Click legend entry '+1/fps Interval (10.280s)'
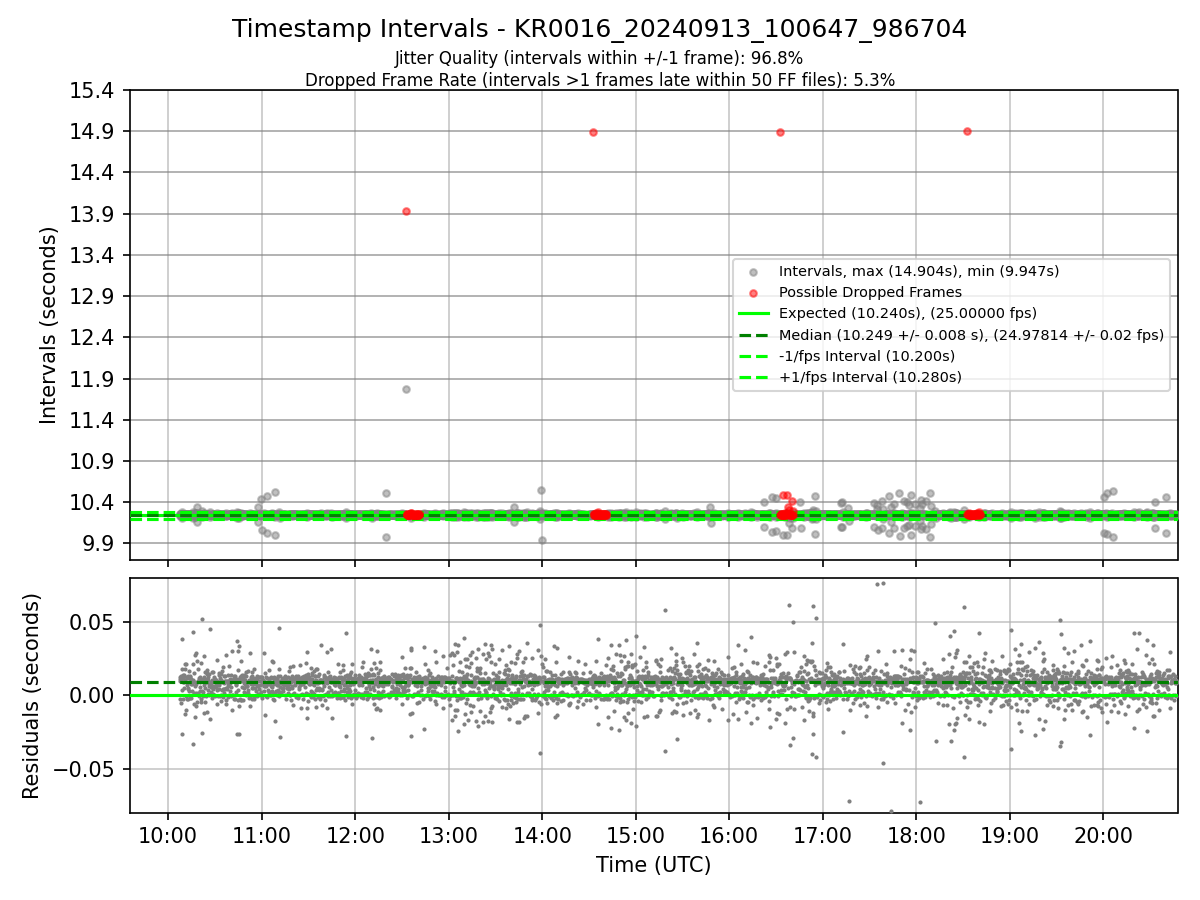 click(870, 377)
